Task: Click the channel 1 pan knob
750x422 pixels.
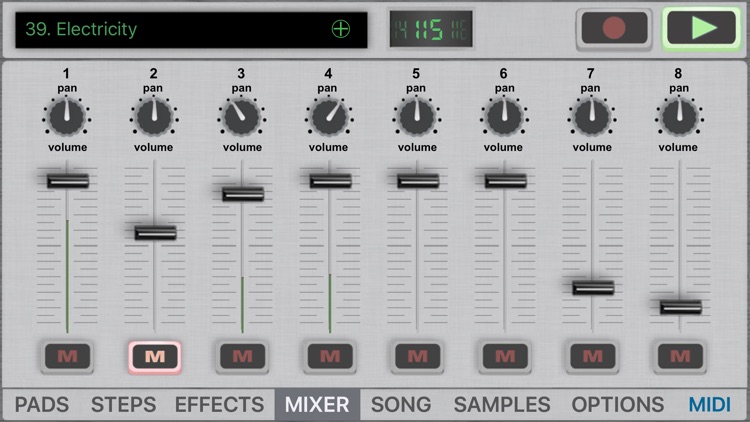Action: (x=67, y=116)
